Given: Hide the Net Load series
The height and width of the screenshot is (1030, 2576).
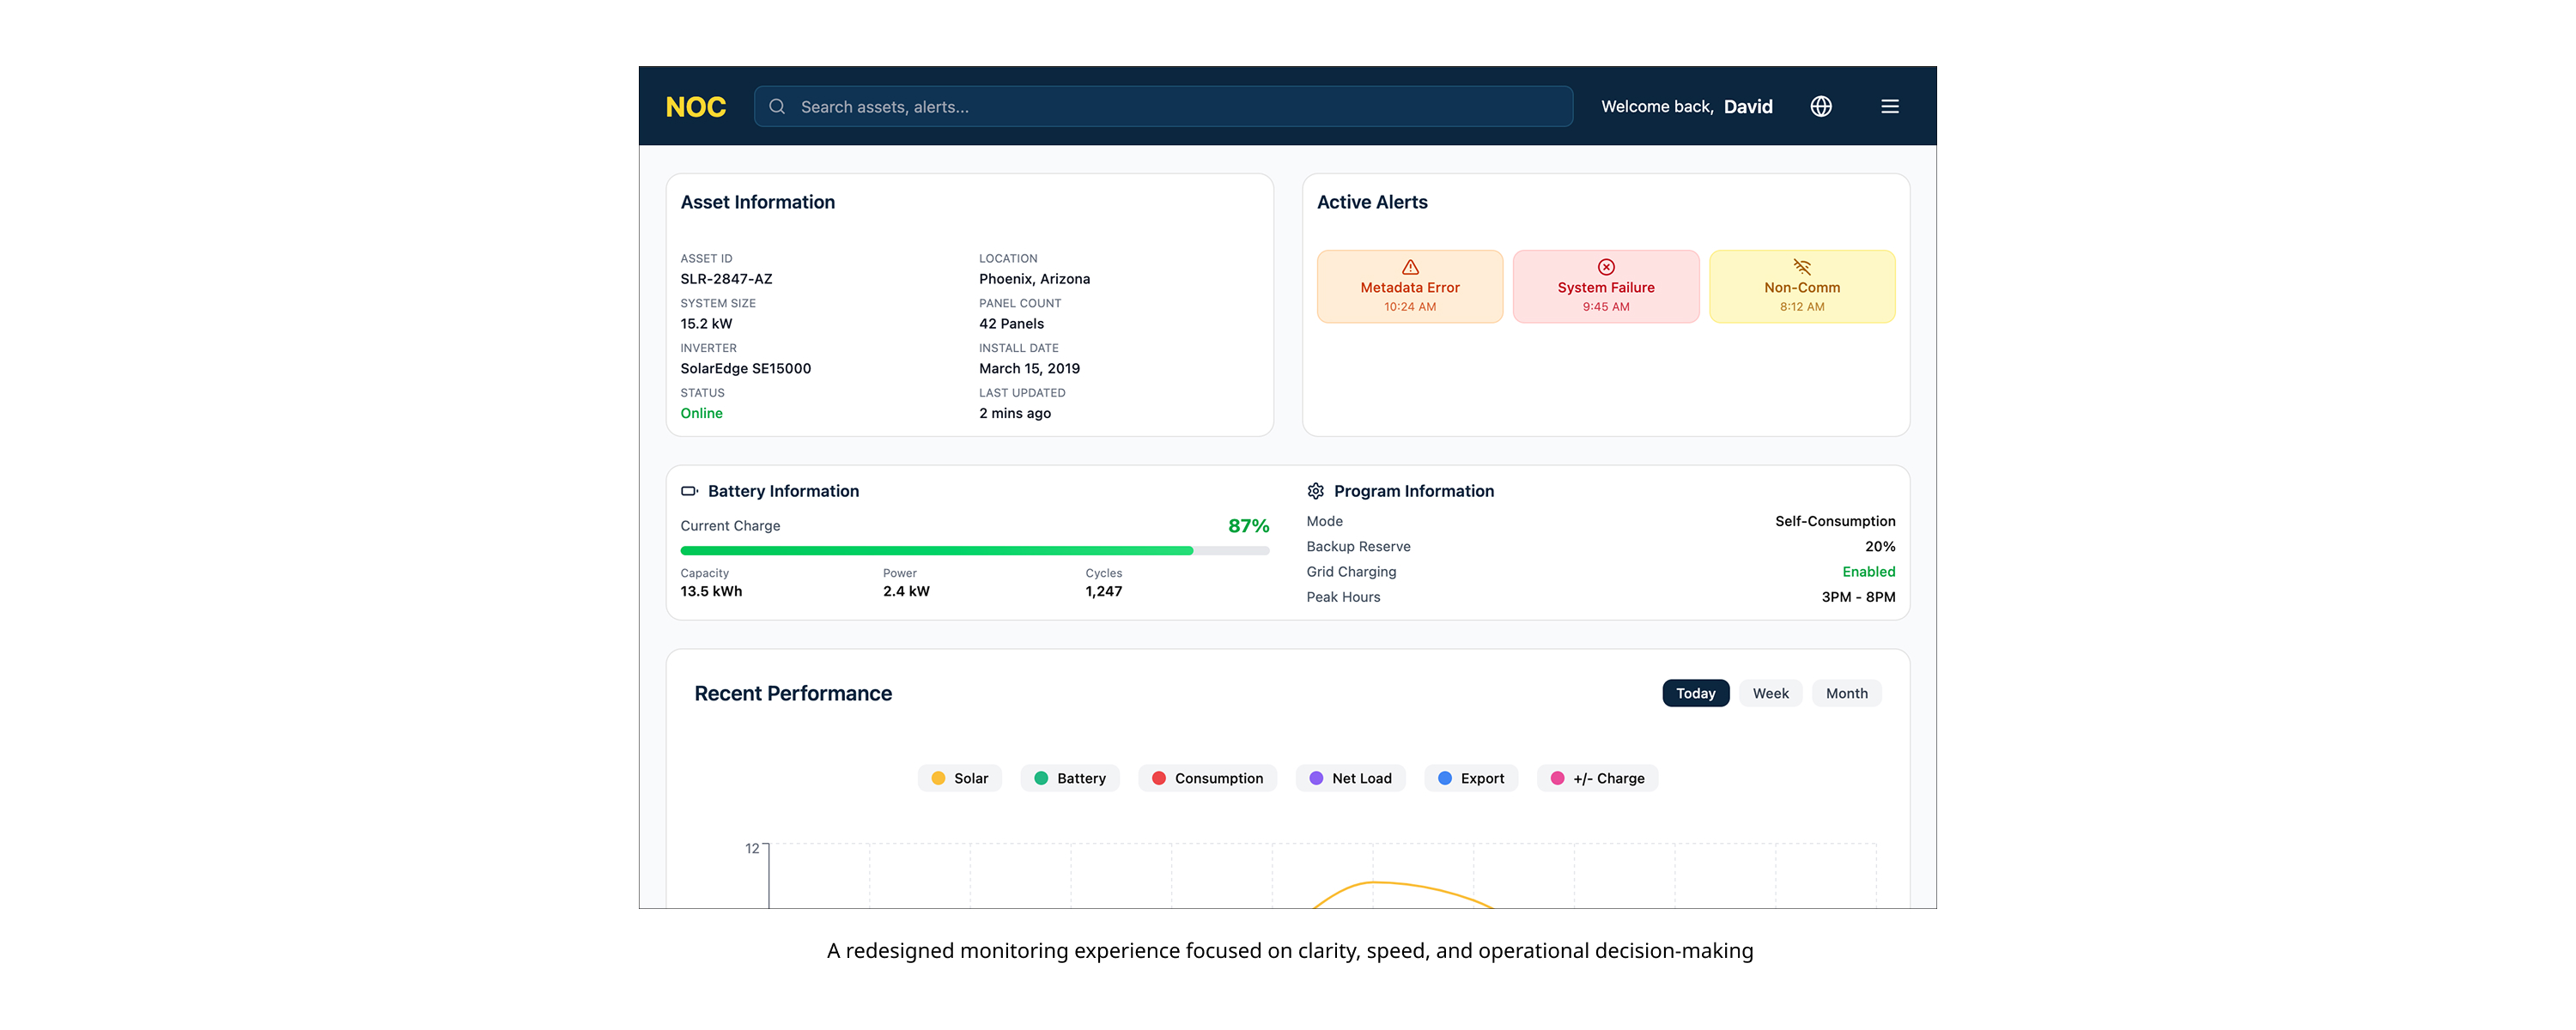Looking at the screenshot, I should (1349, 778).
